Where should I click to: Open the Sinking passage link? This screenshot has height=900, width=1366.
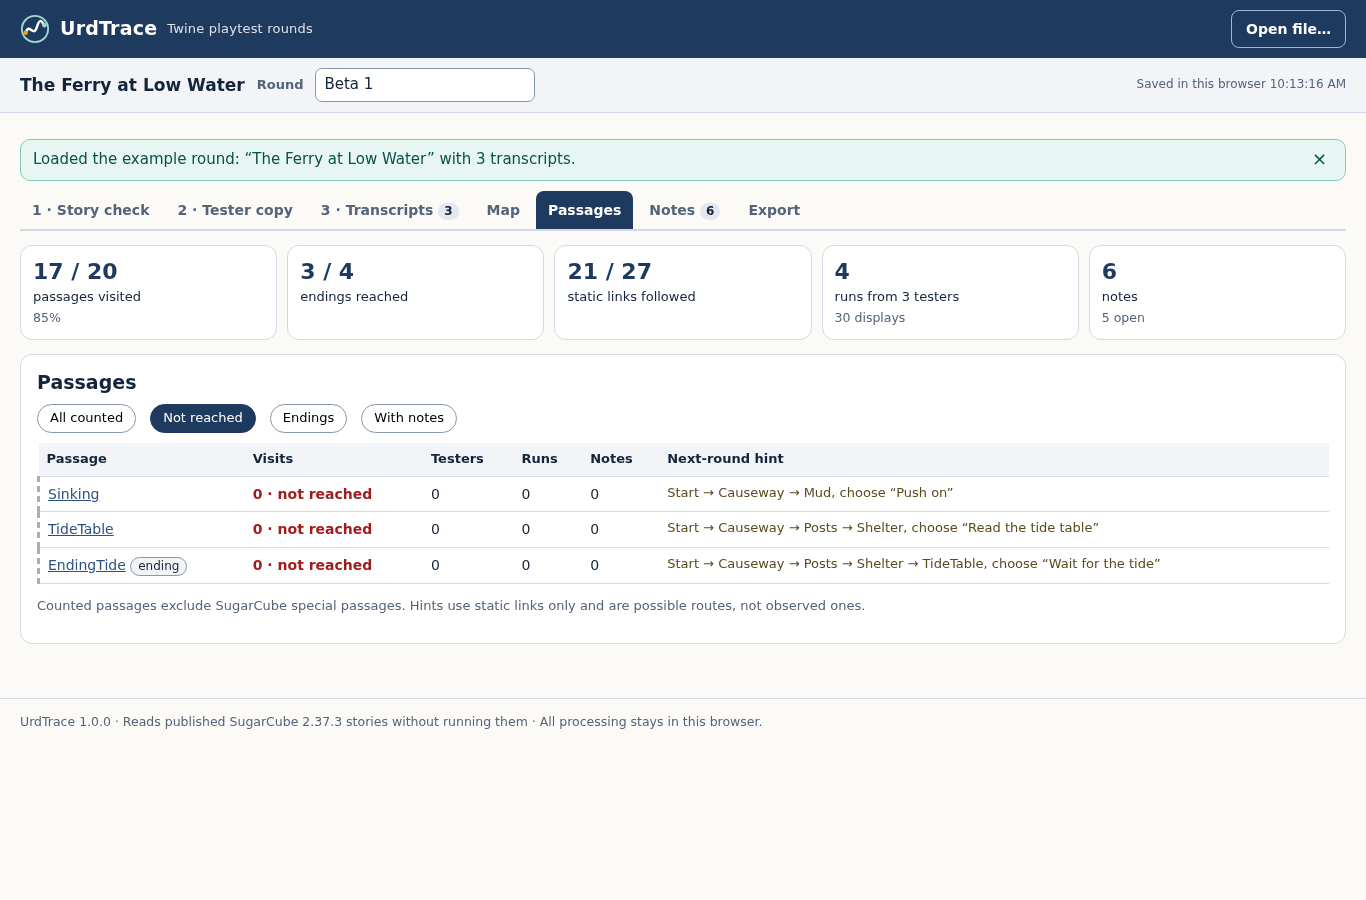pyautogui.click(x=73, y=494)
